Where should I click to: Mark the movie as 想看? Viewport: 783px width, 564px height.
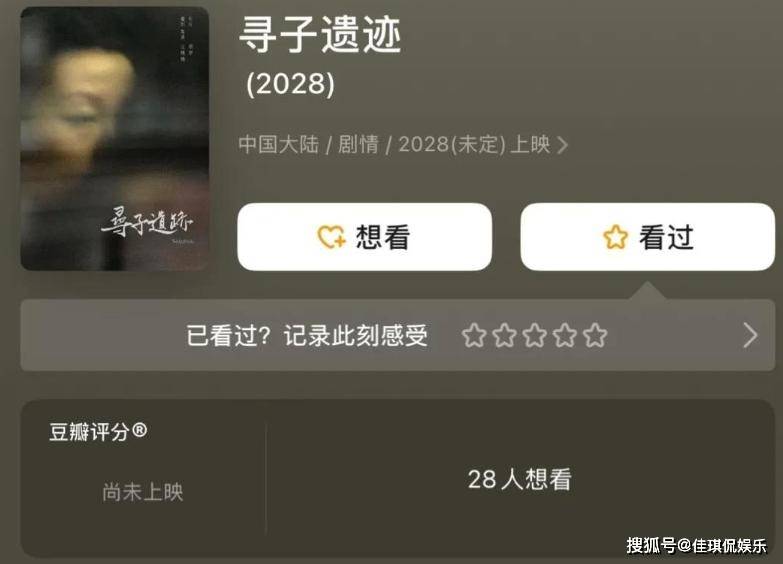tap(365, 237)
